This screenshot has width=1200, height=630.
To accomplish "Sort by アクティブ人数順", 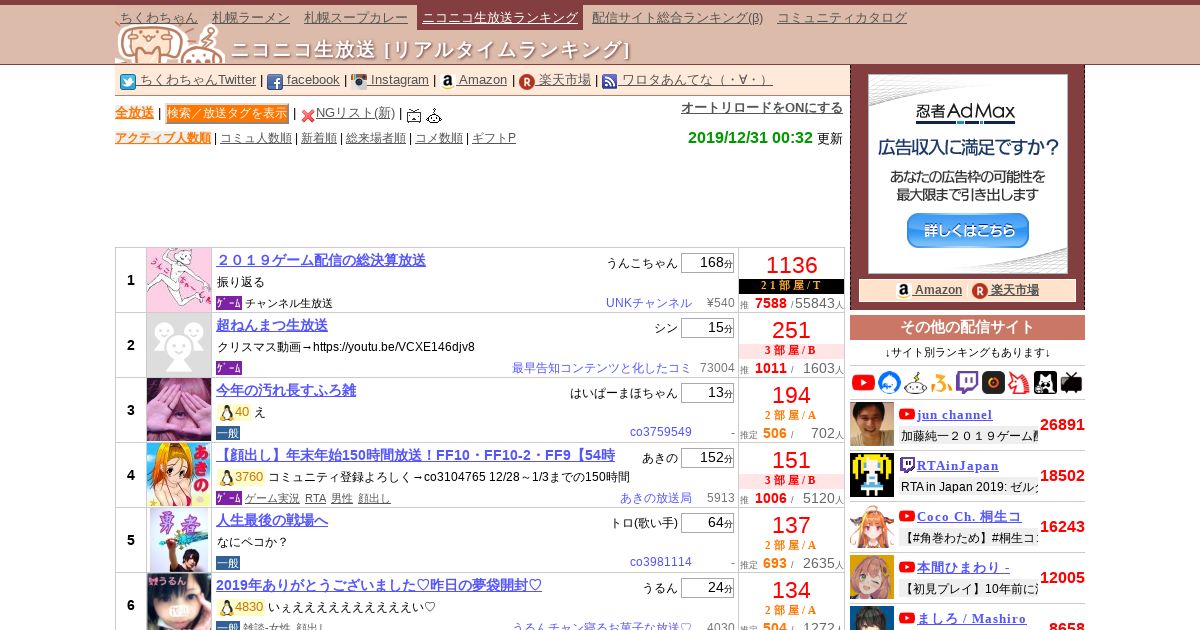I will click(x=163, y=138).
